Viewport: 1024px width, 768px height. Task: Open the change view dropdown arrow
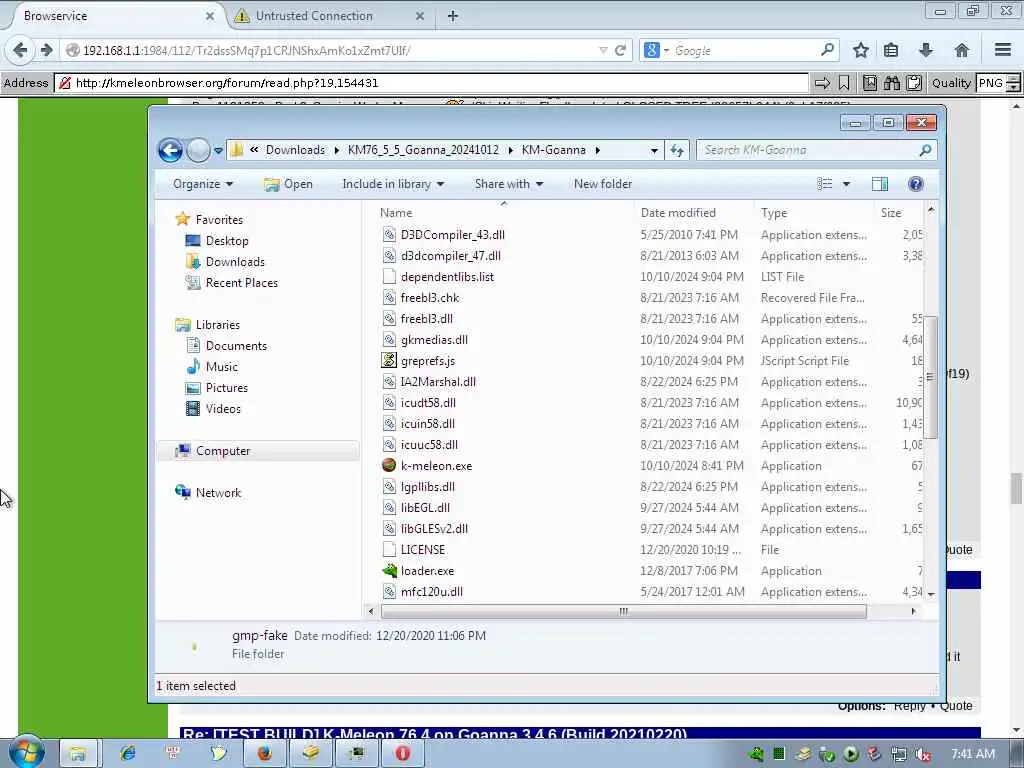pyautogui.click(x=846, y=184)
